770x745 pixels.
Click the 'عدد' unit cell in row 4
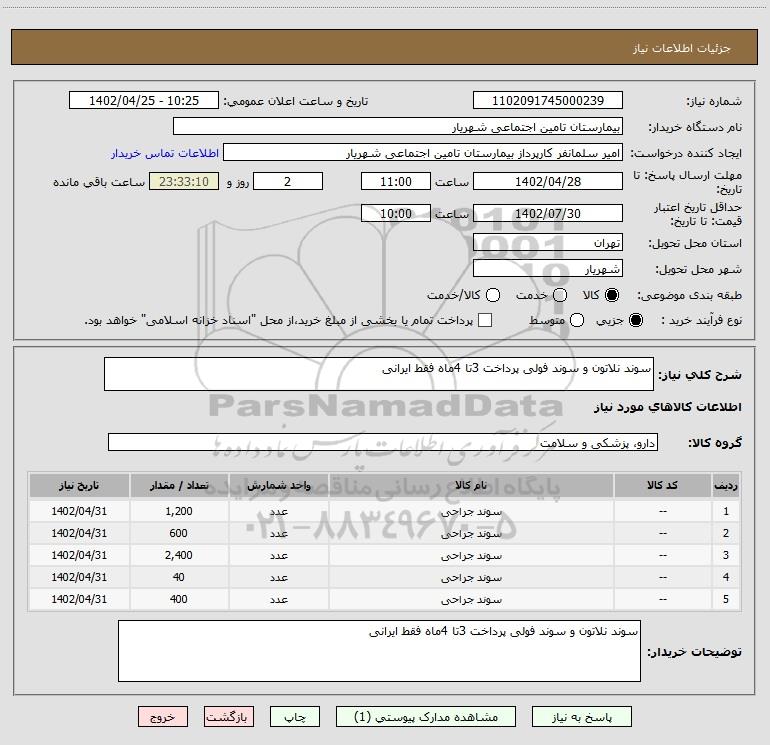(278, 578)
